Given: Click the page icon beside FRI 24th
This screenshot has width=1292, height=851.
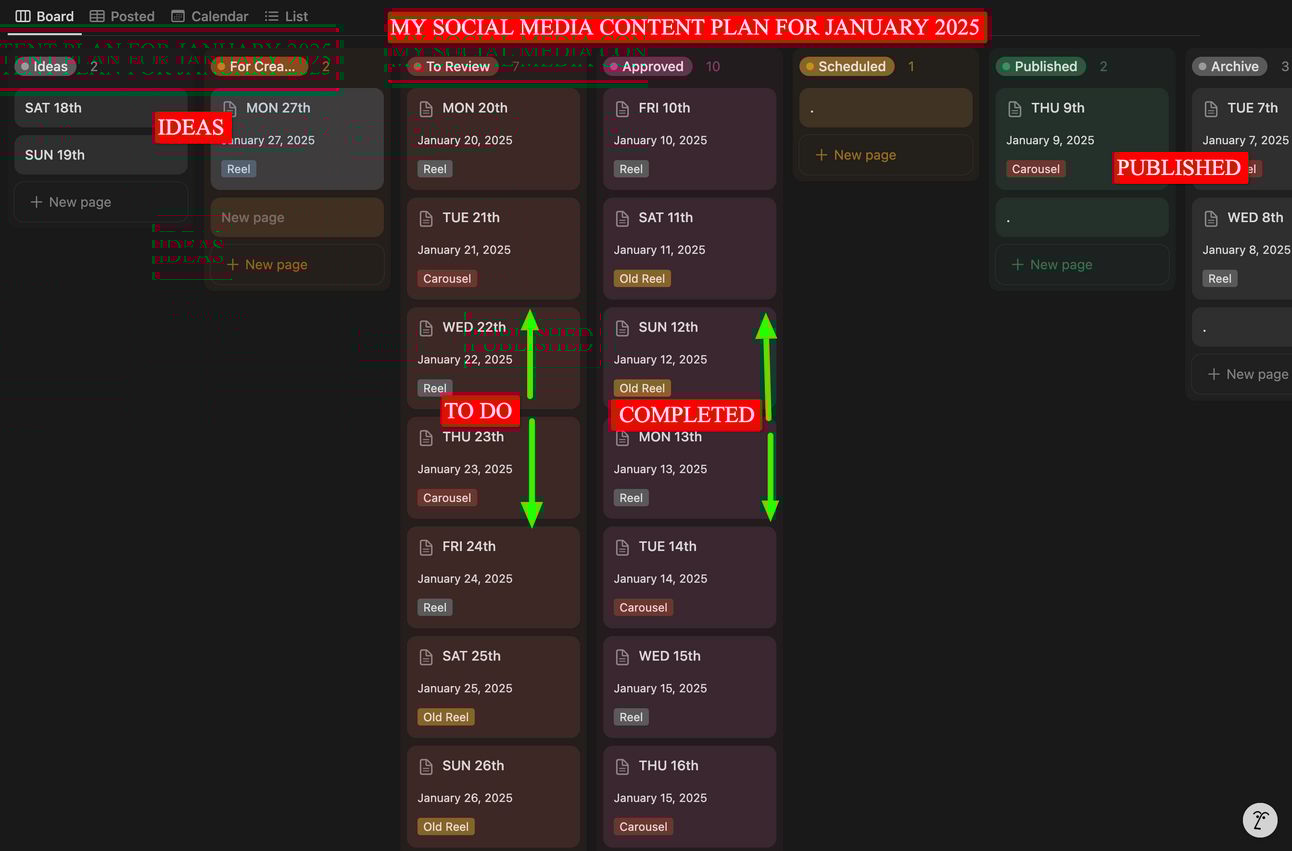Looking at the screenshot, I should pos(425,547).
